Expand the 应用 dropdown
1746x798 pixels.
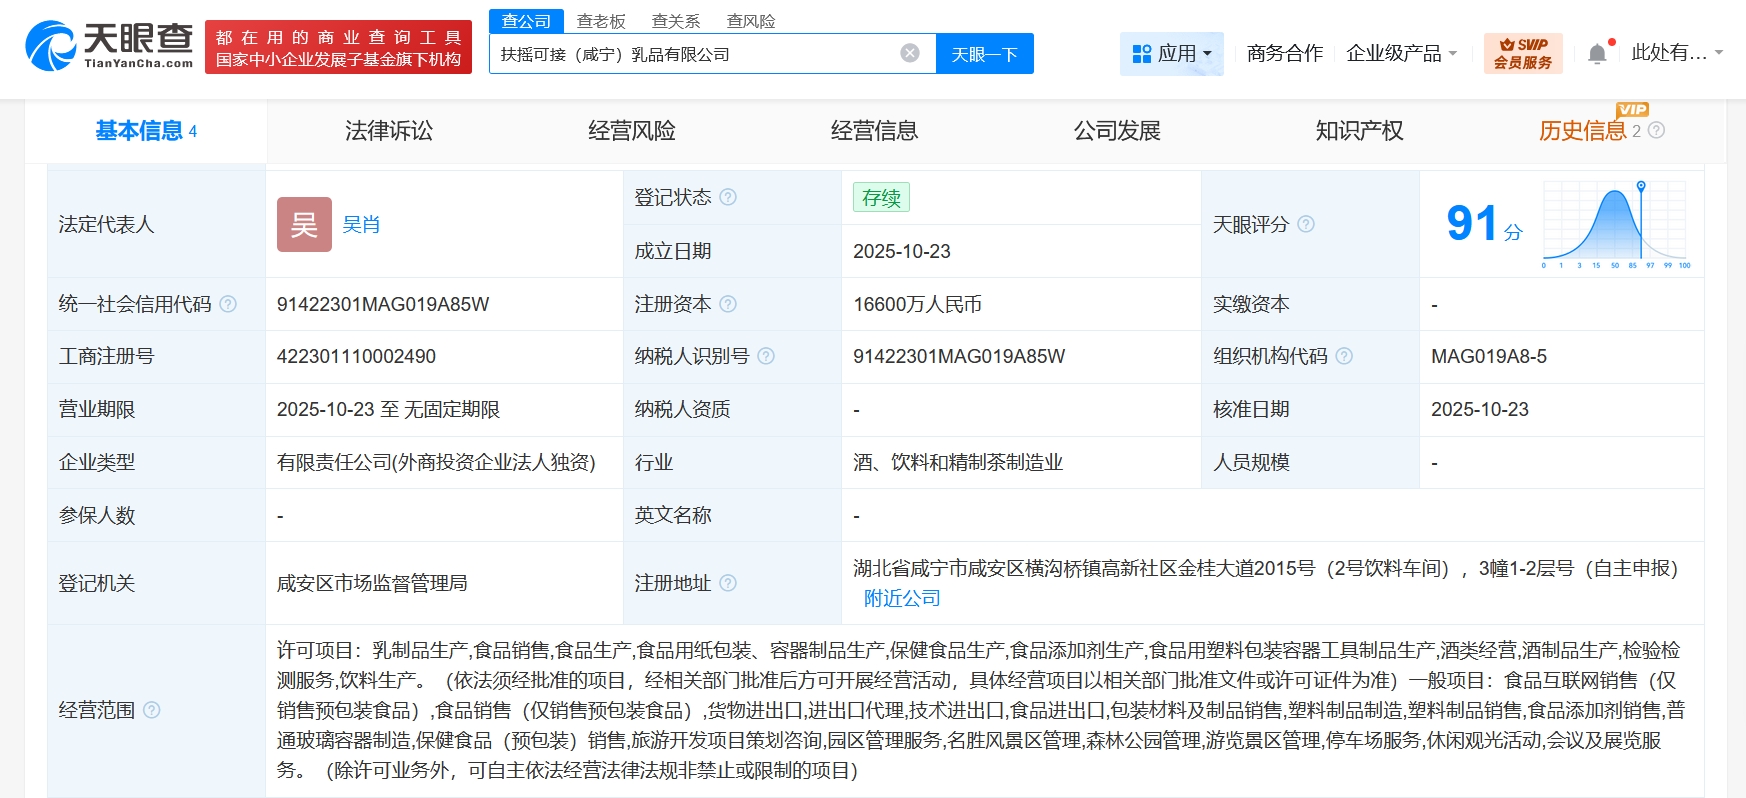pos(1171,53)
